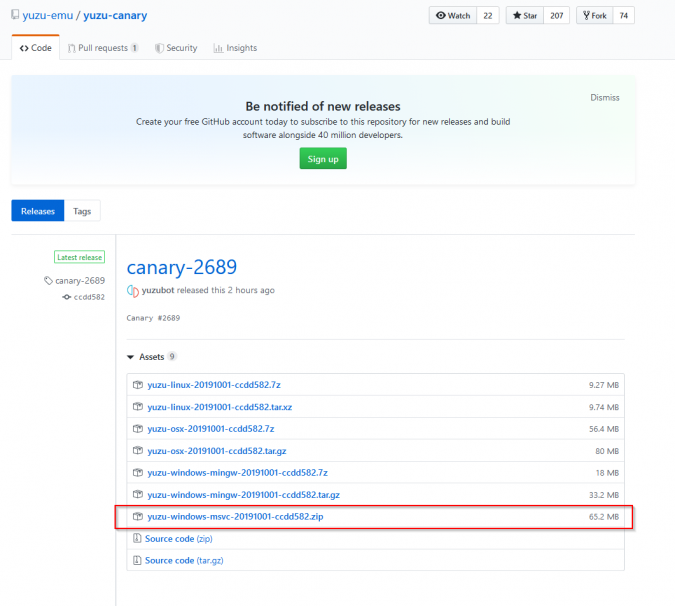This screenshot has width=675, height=606.
Task: Click the package icon for yuzu-osx tar.gz asset
Action: [x=138, y=451]
